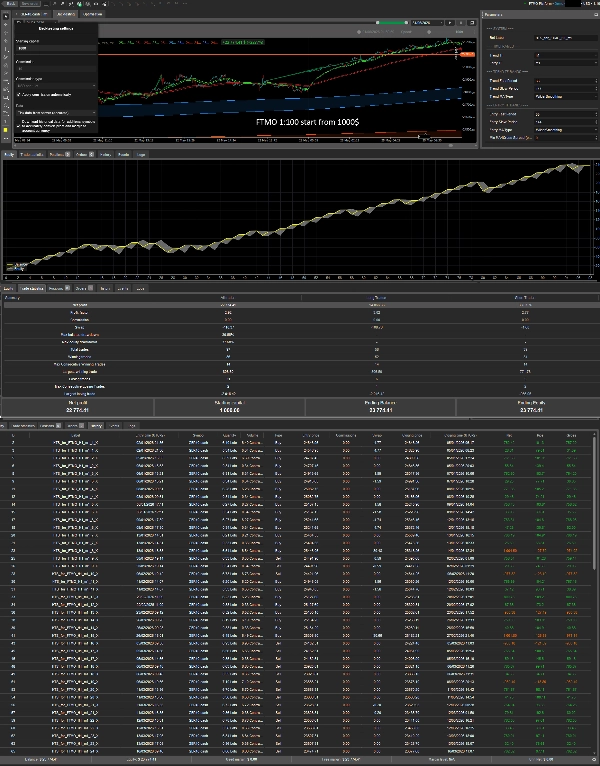The width and height of the screenshot is (600, 766).
Task: Open the Data source dropdown in backtest settings
Action: 56,112
